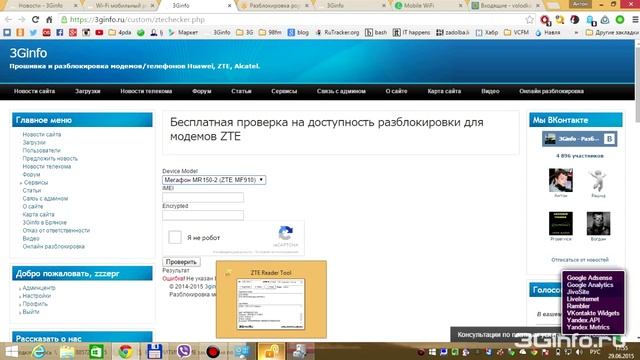Click 'Выйти' to log out
640x360 pixels.
pyautogui.click(x=31, y=311)
